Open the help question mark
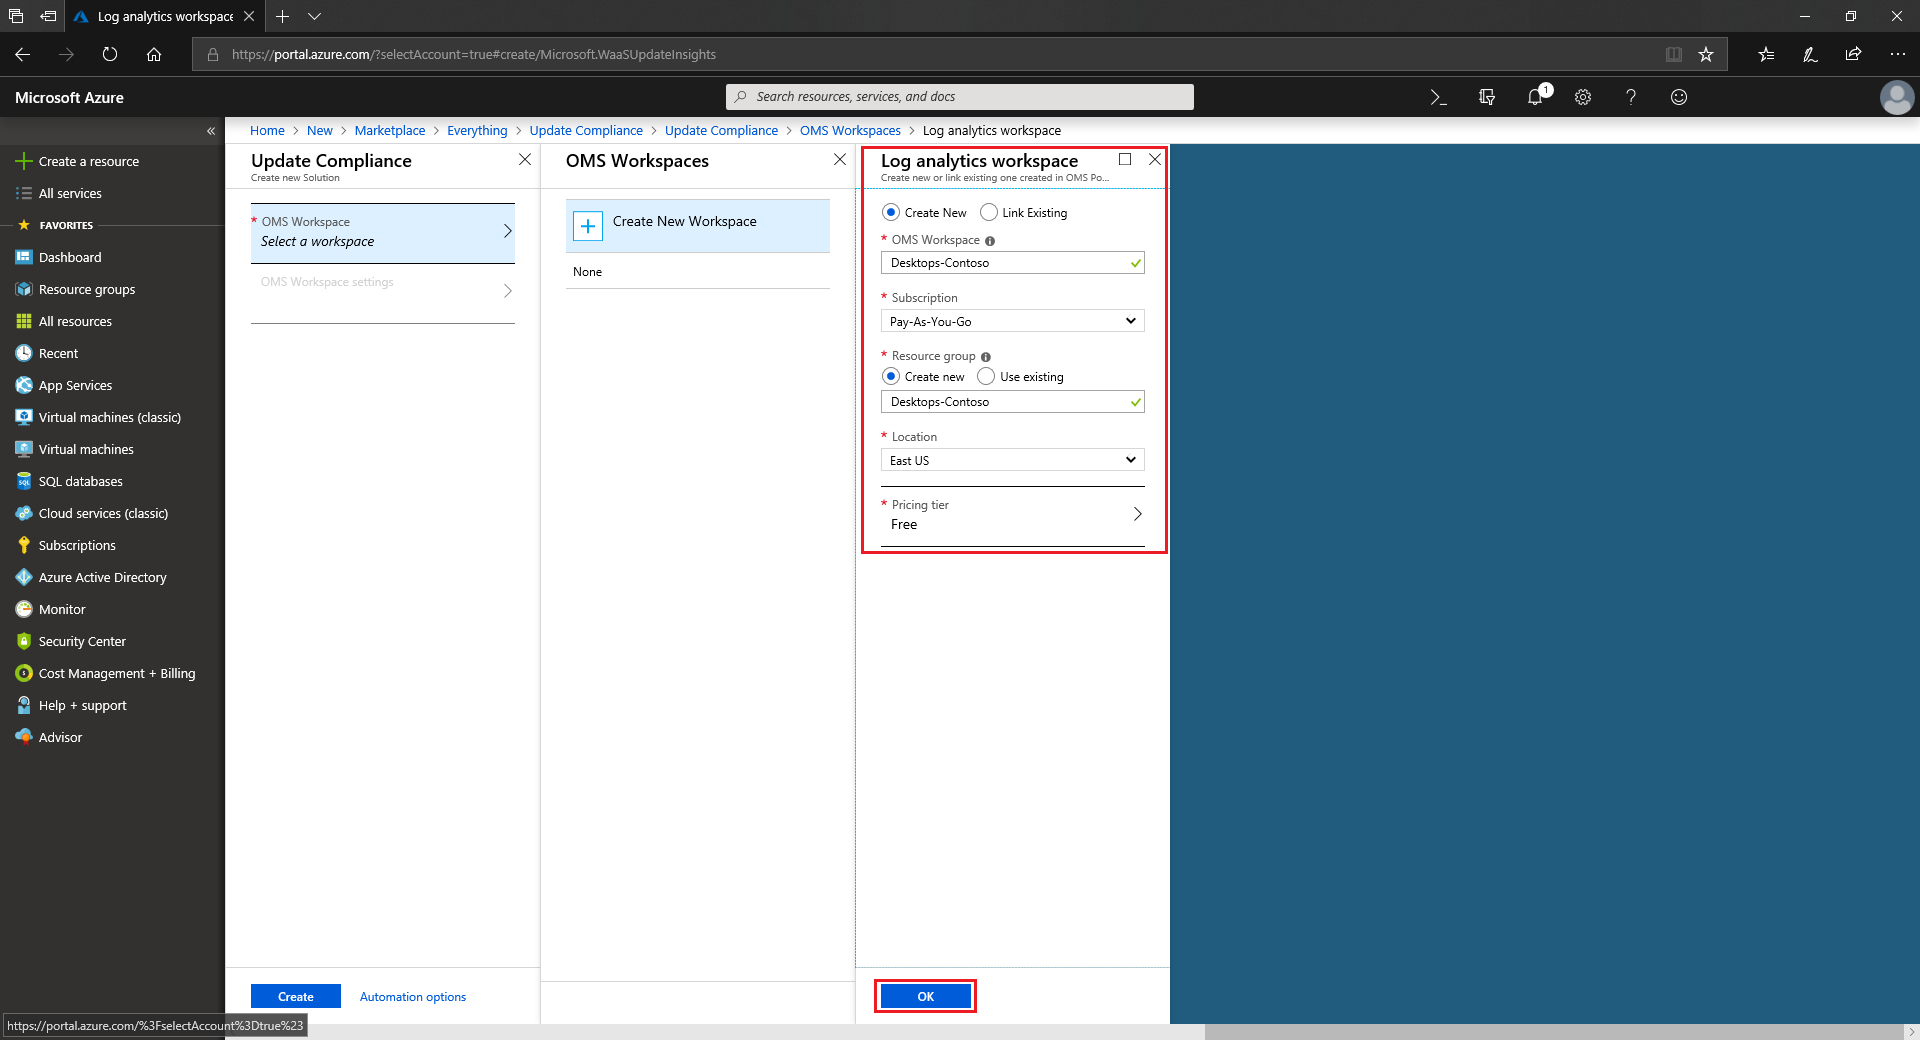 coord(1631,97)
